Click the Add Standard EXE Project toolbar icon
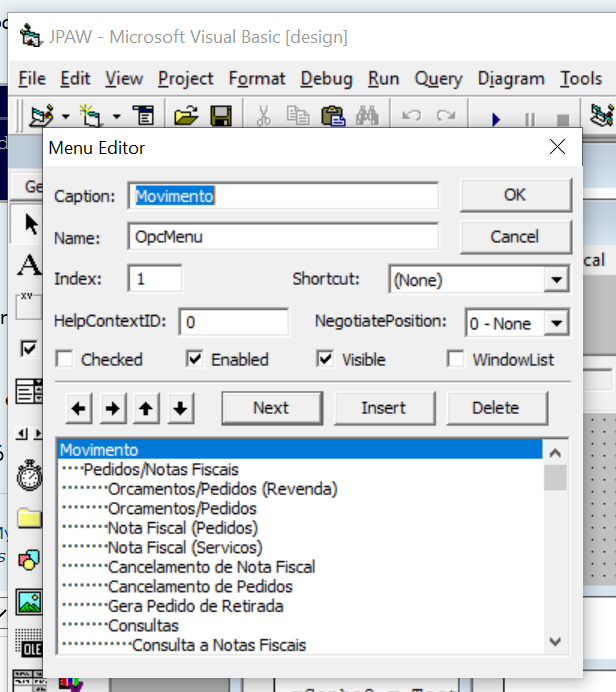The image size is (616, 692). pyautogui.click(x=41, y=116)
